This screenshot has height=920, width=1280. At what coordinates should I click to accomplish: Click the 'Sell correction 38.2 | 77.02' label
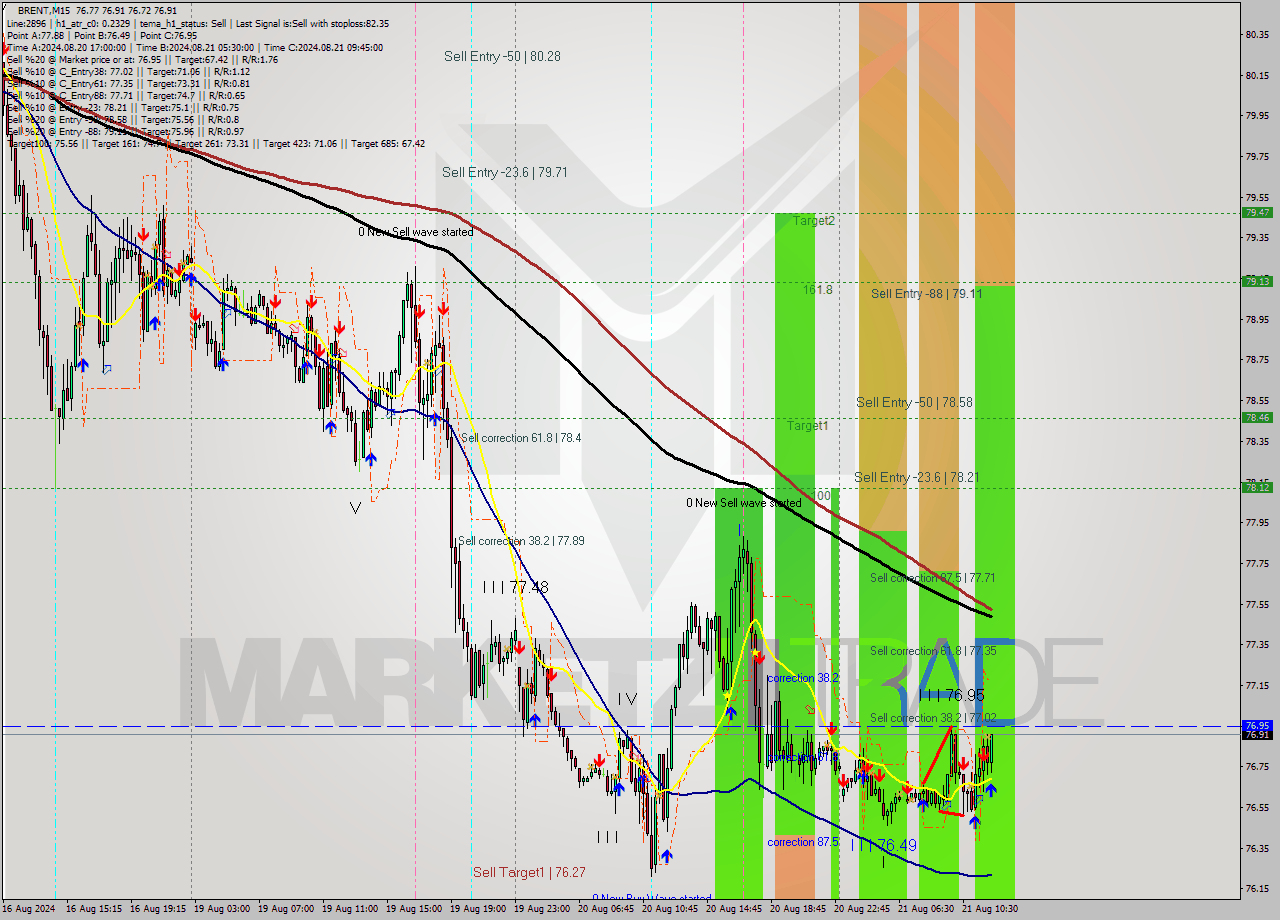coord(932,718)
